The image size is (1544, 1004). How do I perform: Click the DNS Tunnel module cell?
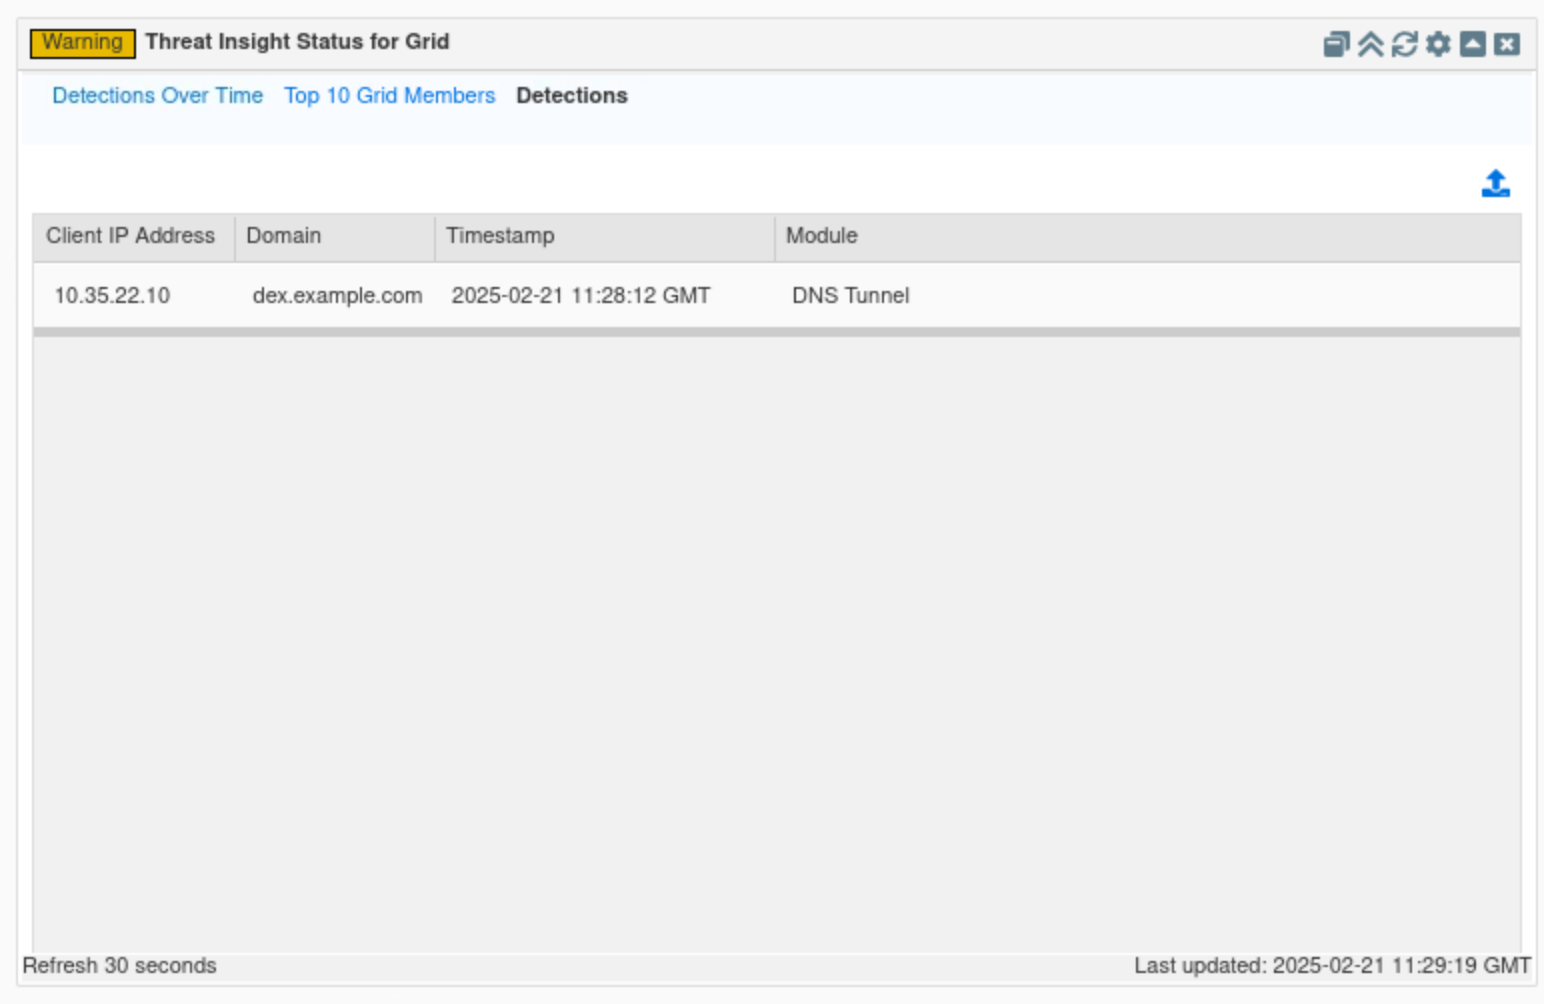pyautogui.click(x=850, y=296)
